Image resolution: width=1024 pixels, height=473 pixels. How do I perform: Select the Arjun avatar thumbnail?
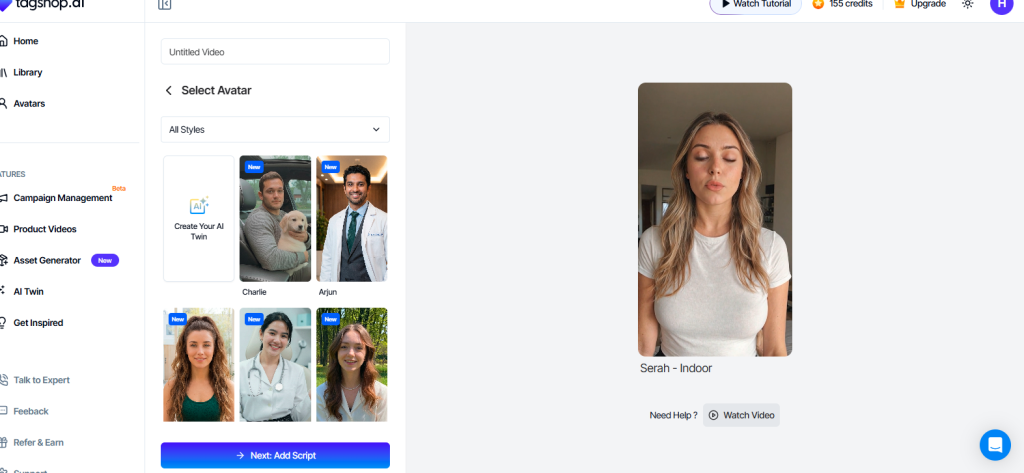point(352,218)
